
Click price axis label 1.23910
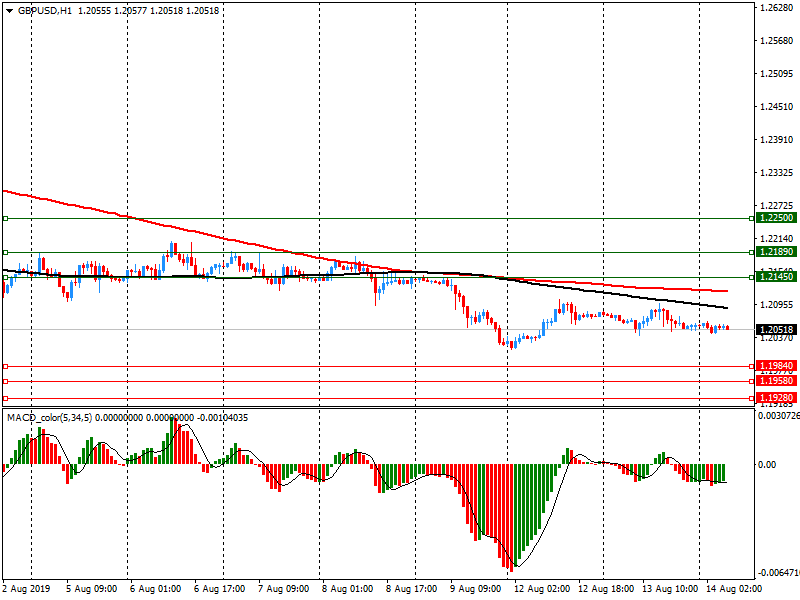click(777, 140)
